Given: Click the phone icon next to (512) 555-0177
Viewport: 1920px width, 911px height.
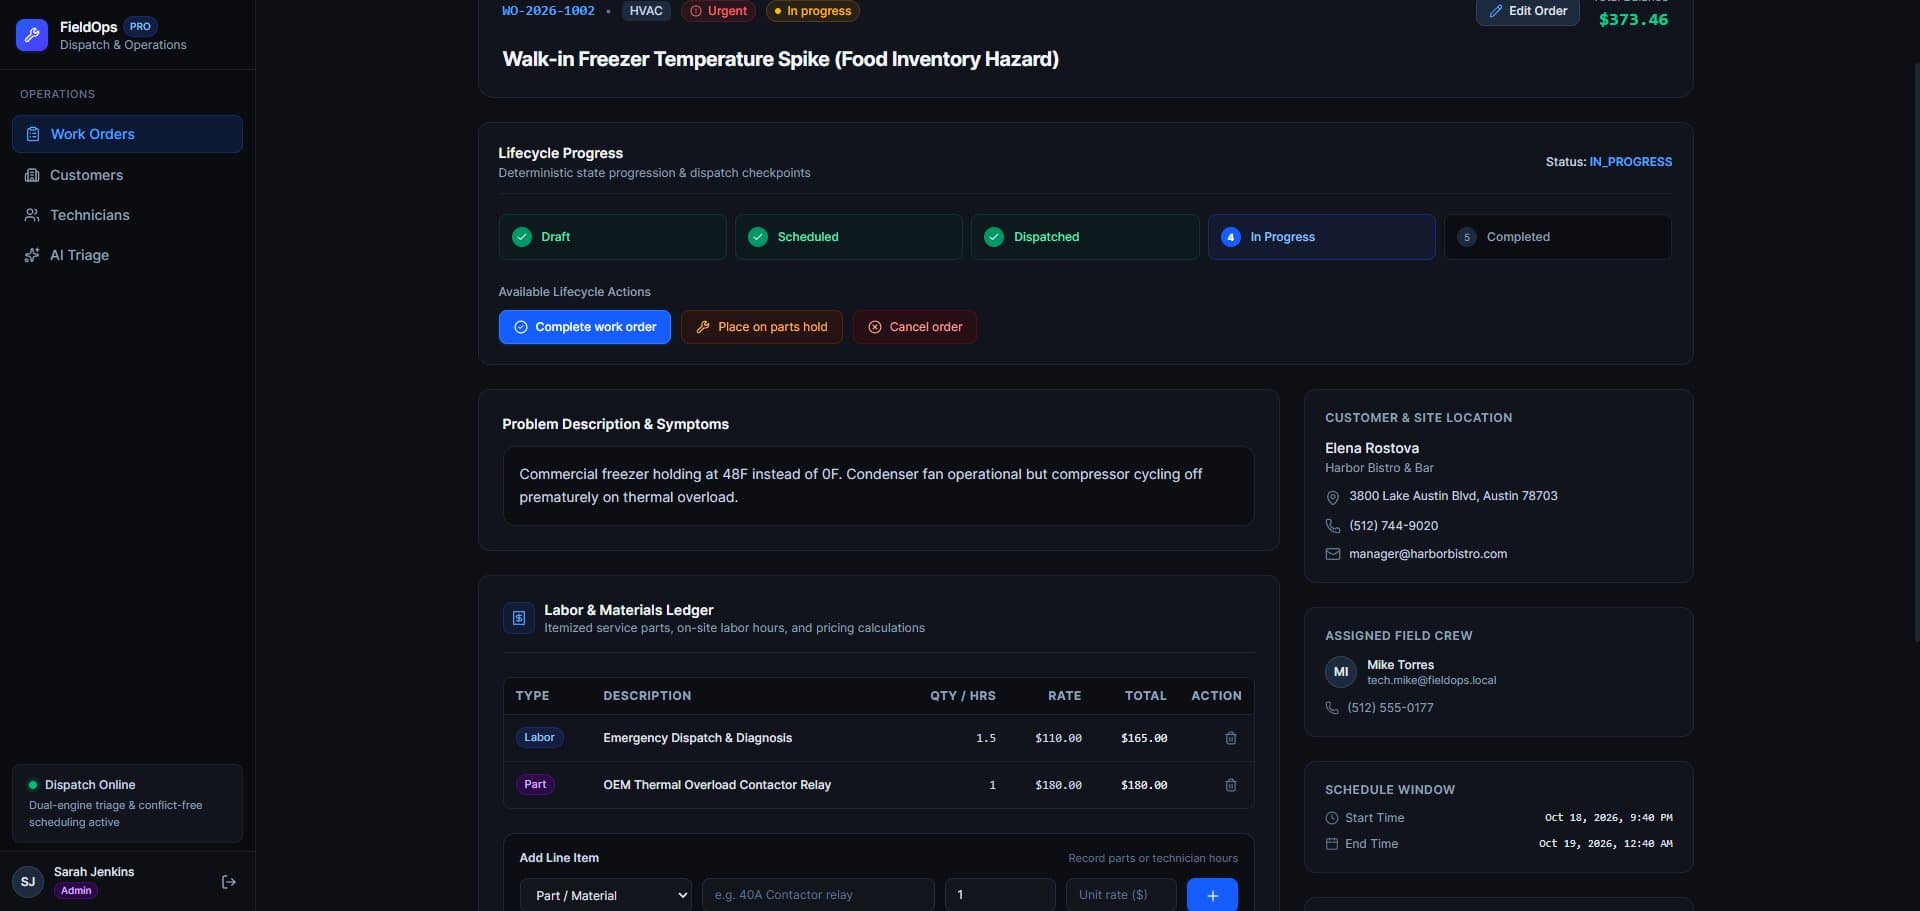Looking at the screenshot, I should (x=1332, y=708).
